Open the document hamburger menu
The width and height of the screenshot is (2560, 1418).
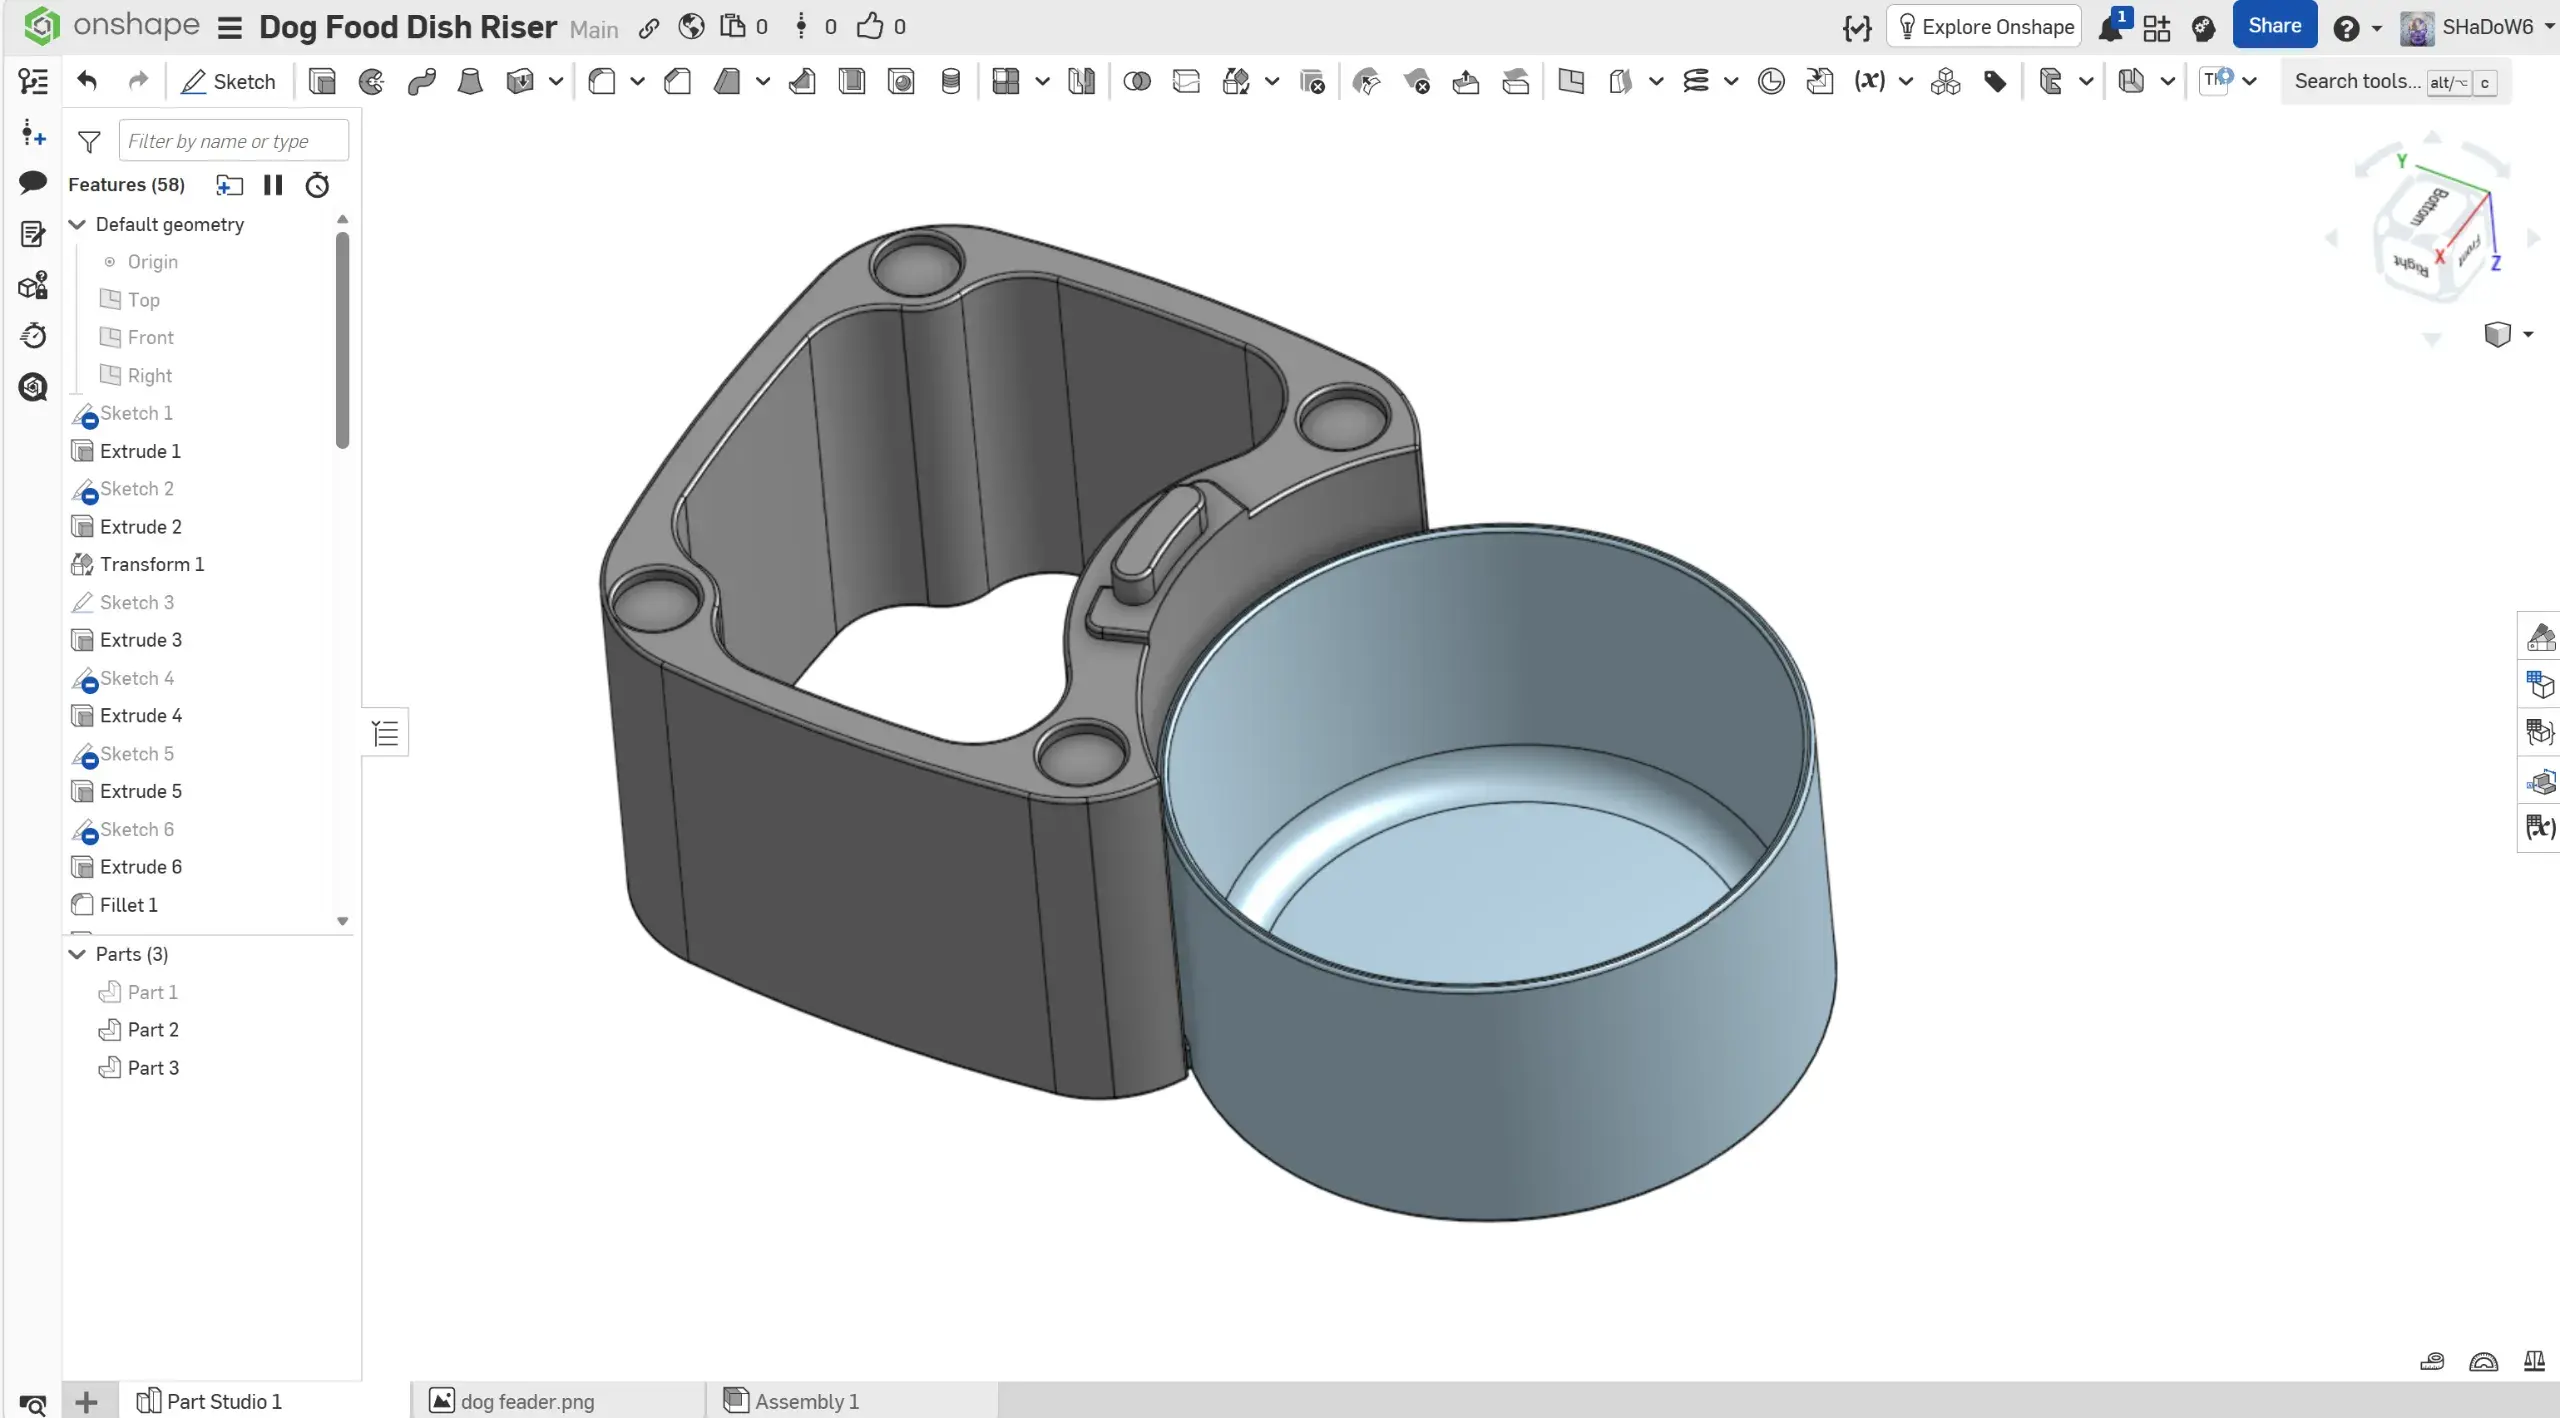tap(230, 28)
